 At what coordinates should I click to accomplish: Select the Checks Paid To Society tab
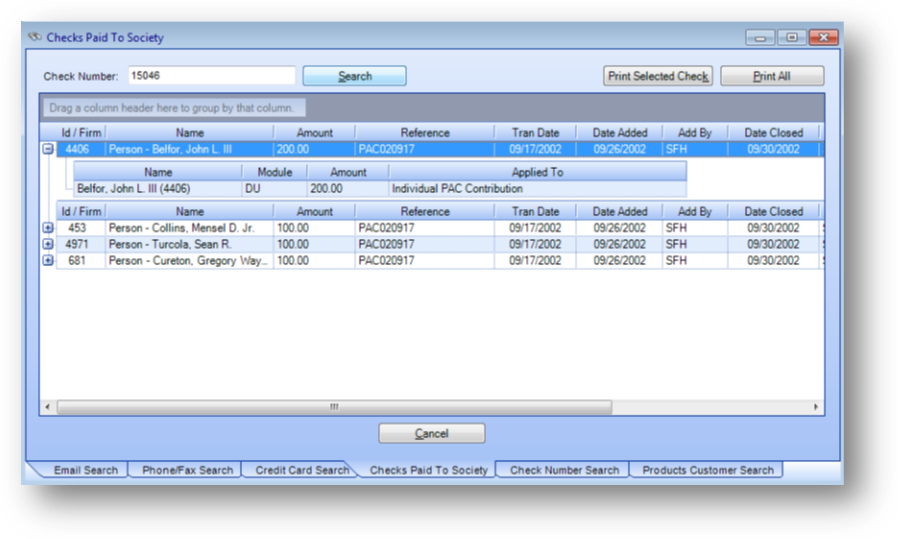point(428,470)
